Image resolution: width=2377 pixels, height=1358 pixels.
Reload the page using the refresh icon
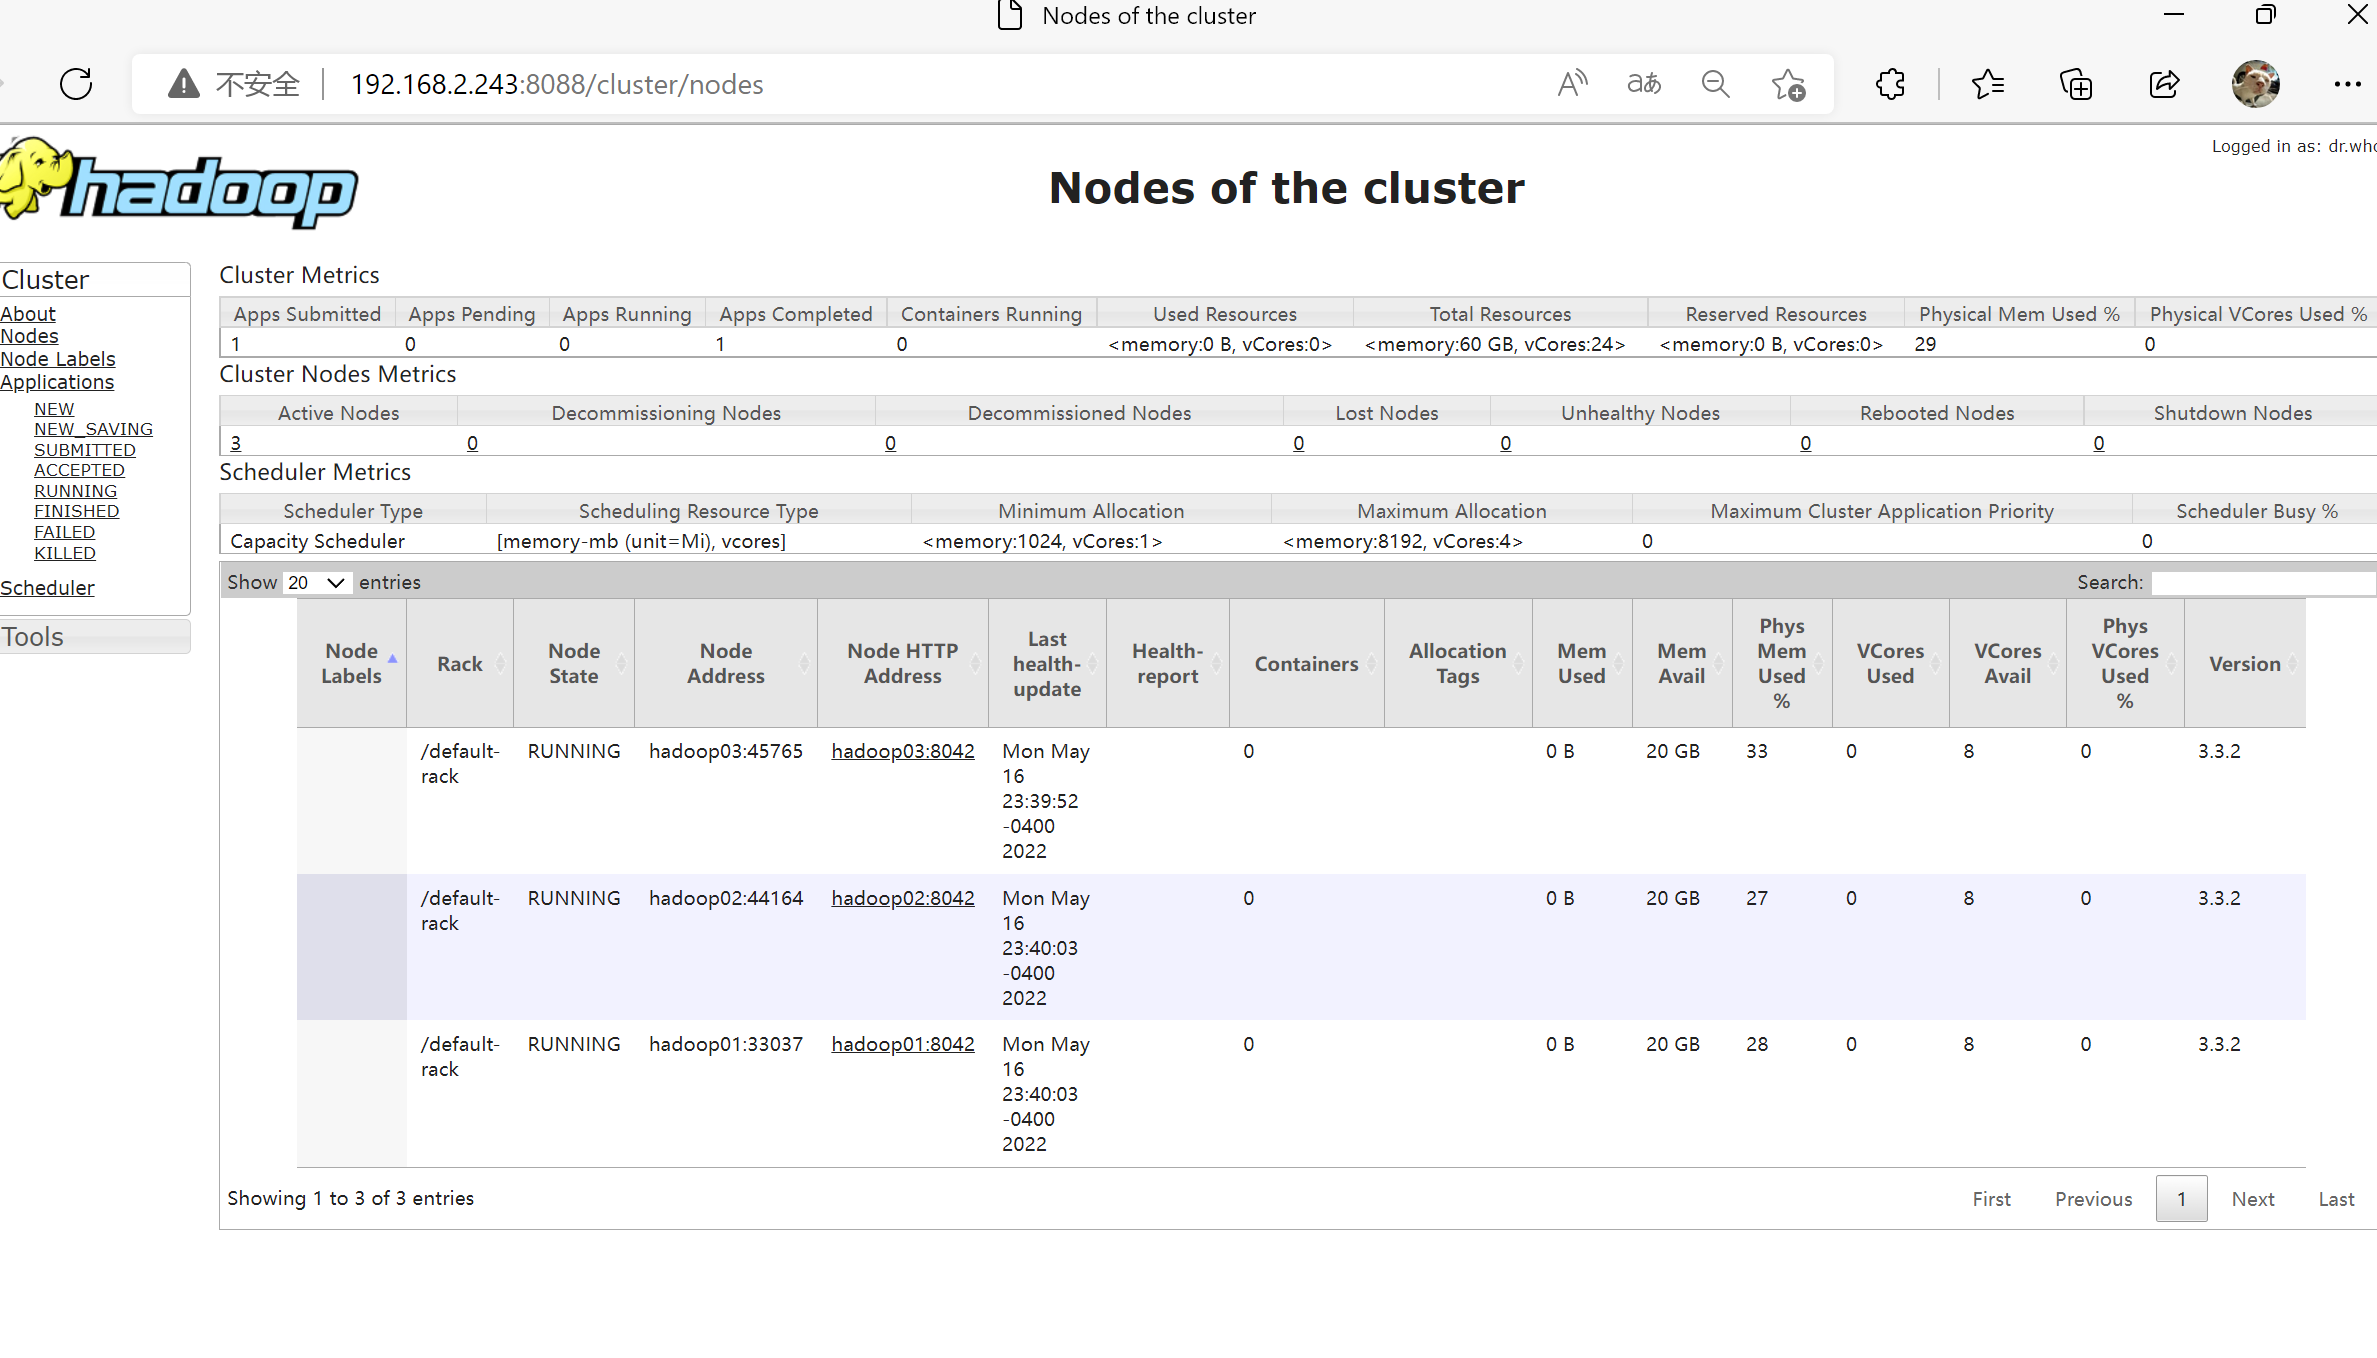coord(75,84)
